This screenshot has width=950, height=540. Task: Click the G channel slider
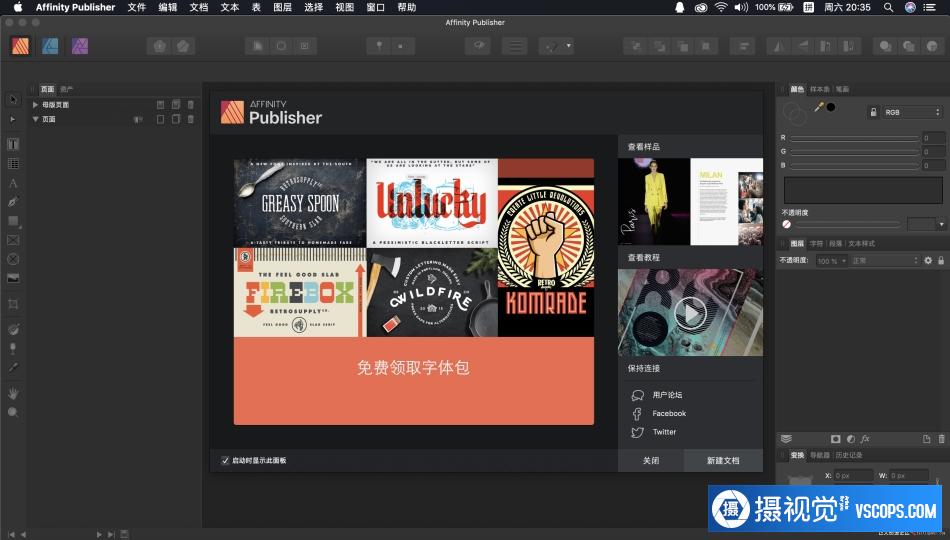854,152
